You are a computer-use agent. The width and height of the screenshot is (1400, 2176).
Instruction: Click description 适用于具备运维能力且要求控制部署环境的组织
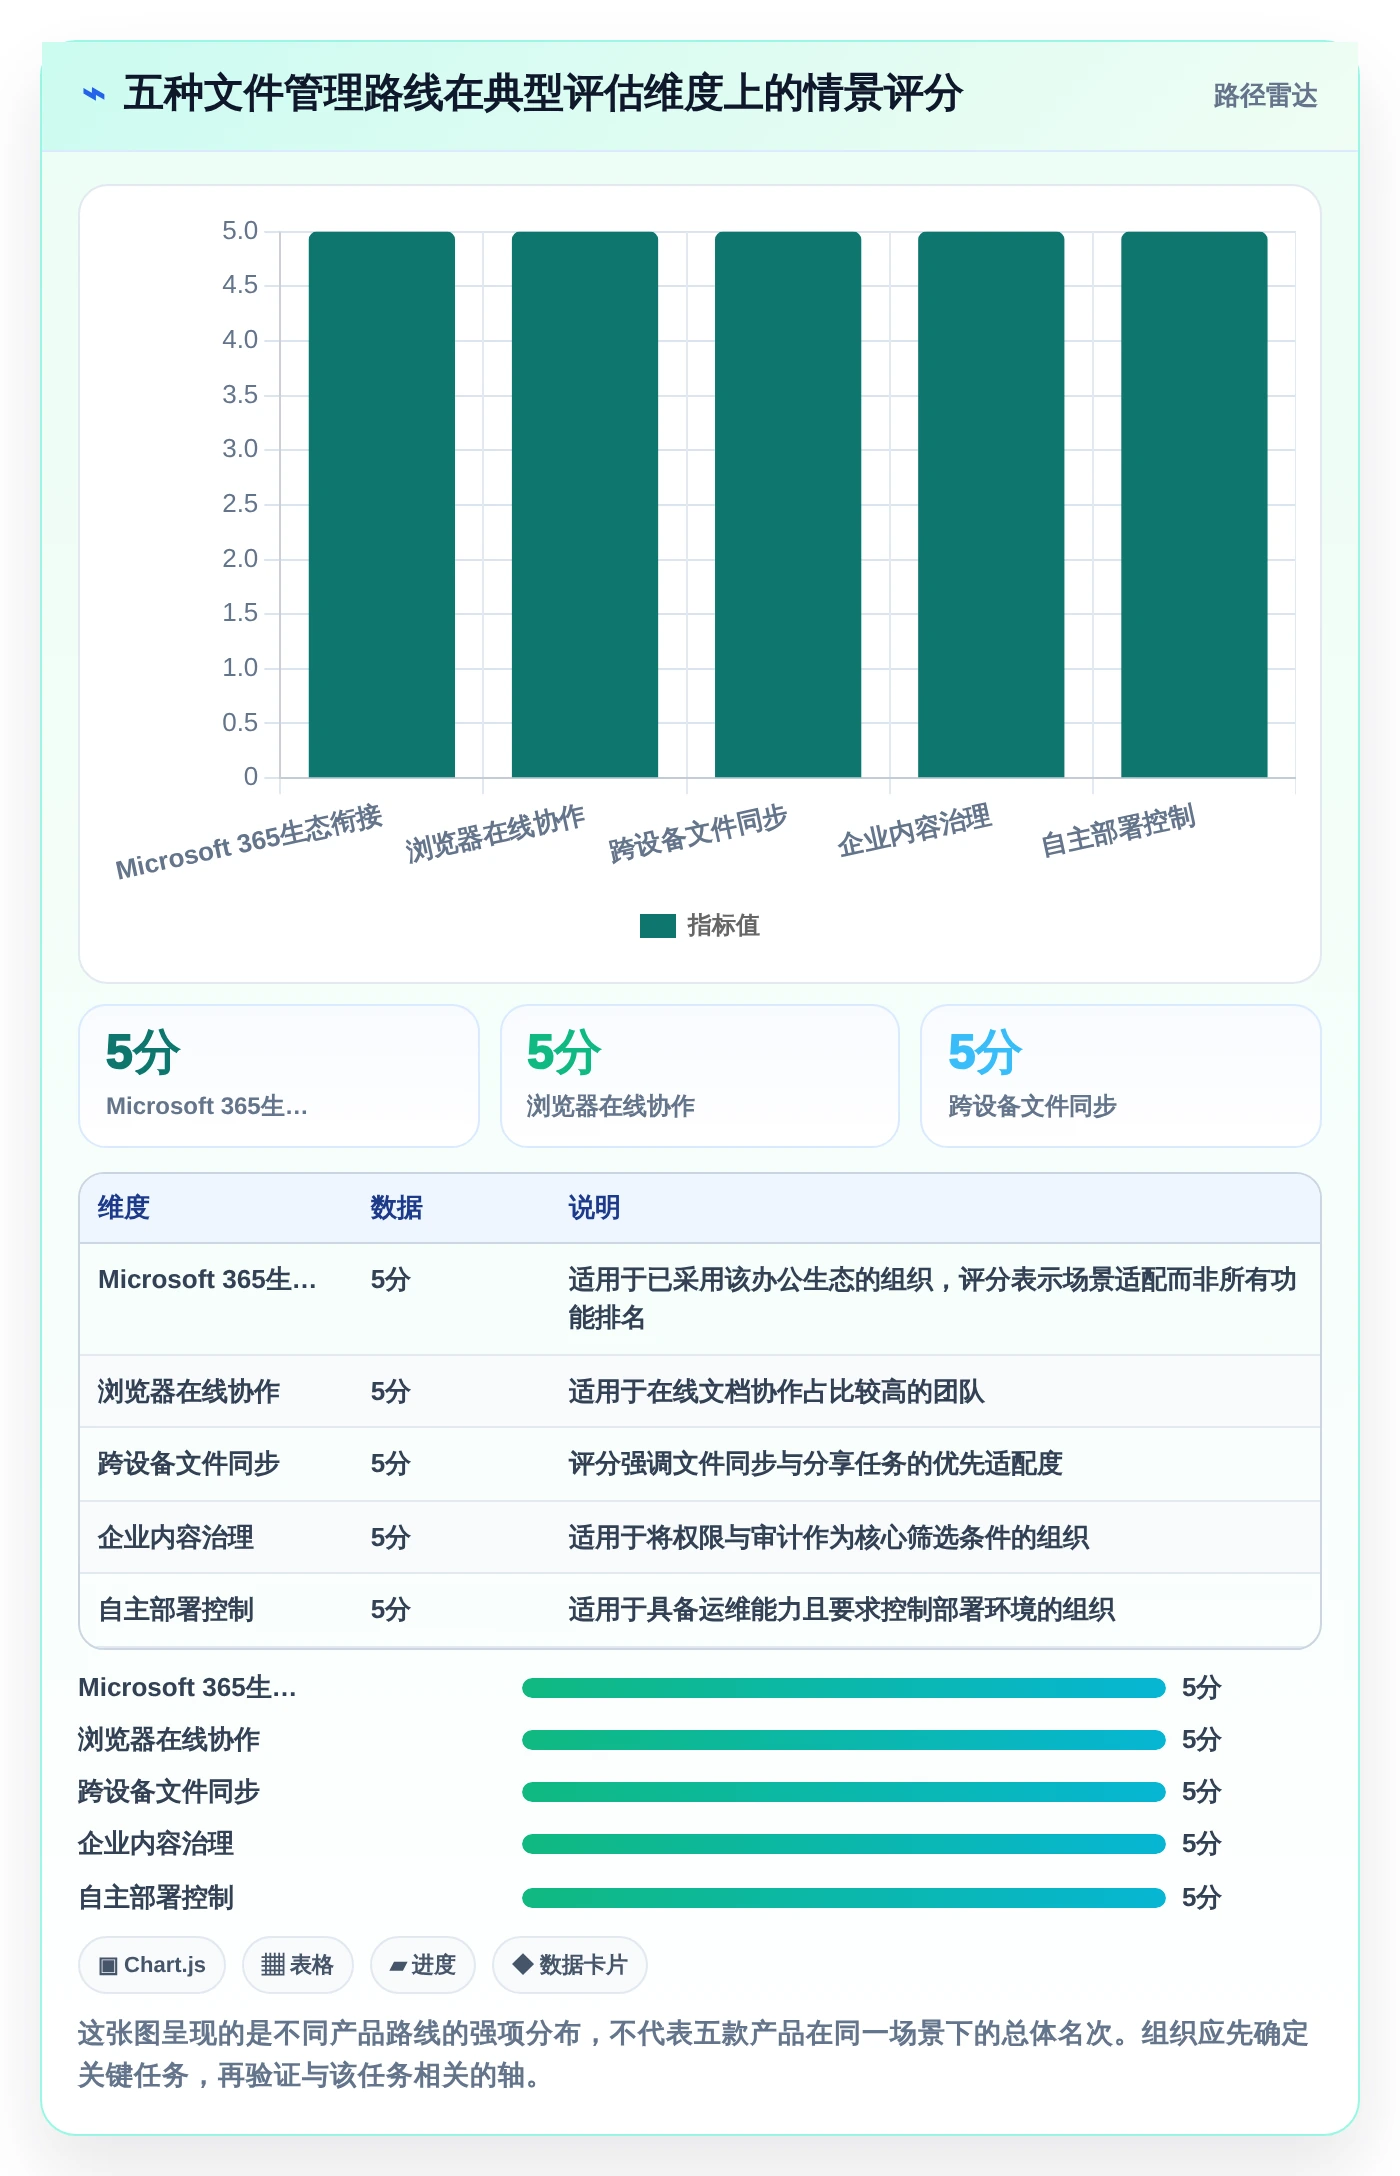pos(841,1610)
